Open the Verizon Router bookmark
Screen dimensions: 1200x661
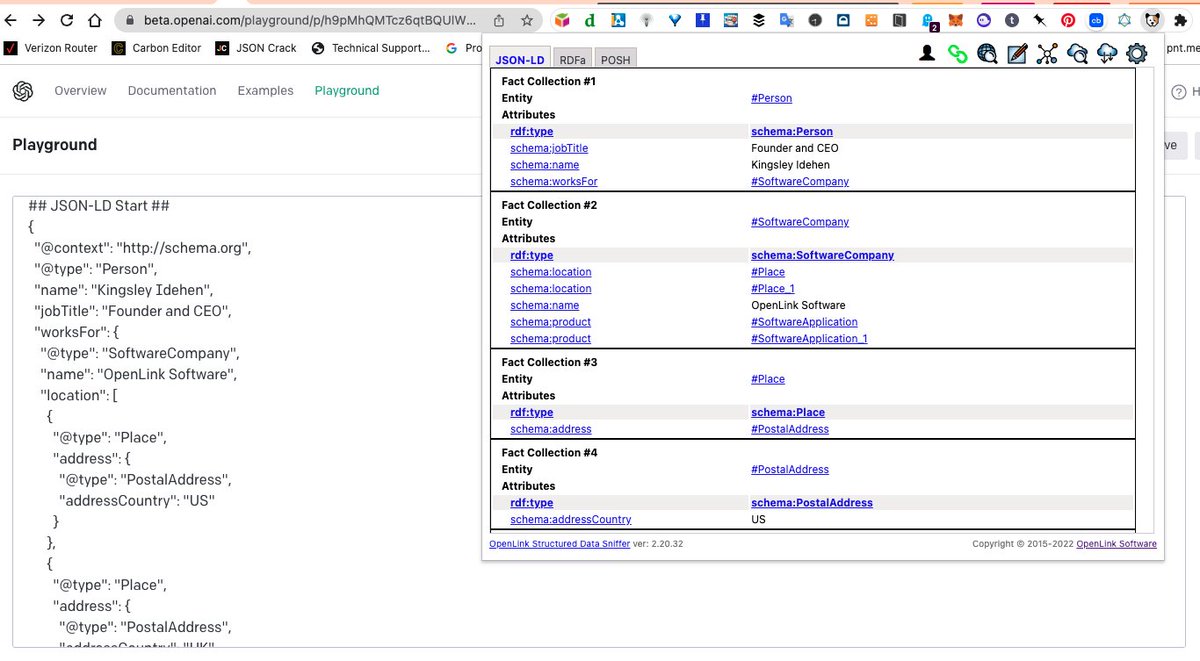click(52, 47)
